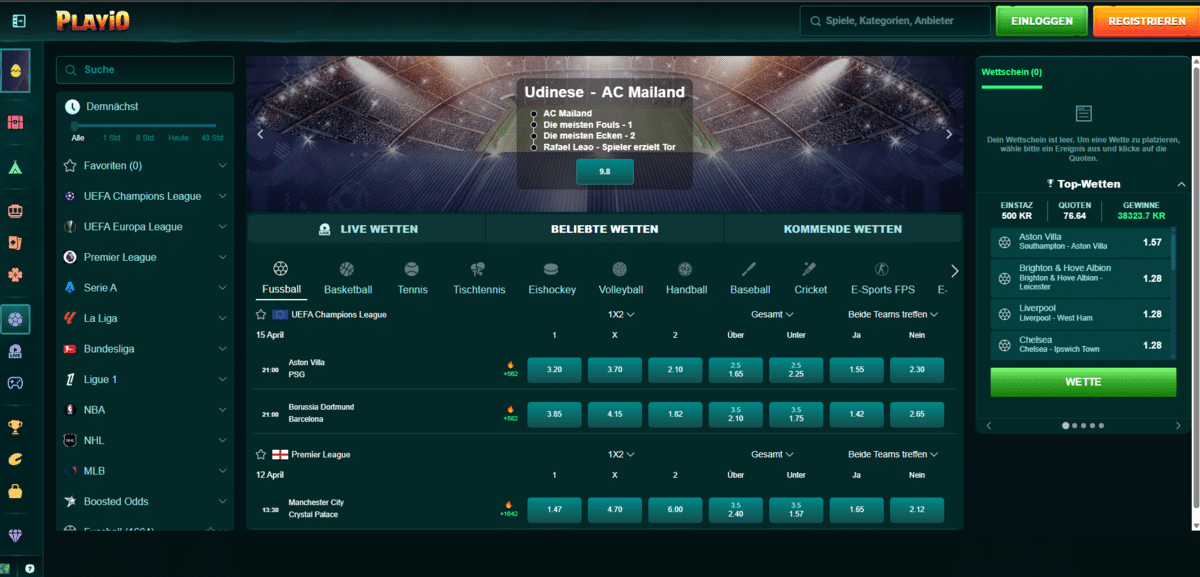
Task: Collapse the sidebar with the panel toggle icon
Action: click(x=19, y=20)
